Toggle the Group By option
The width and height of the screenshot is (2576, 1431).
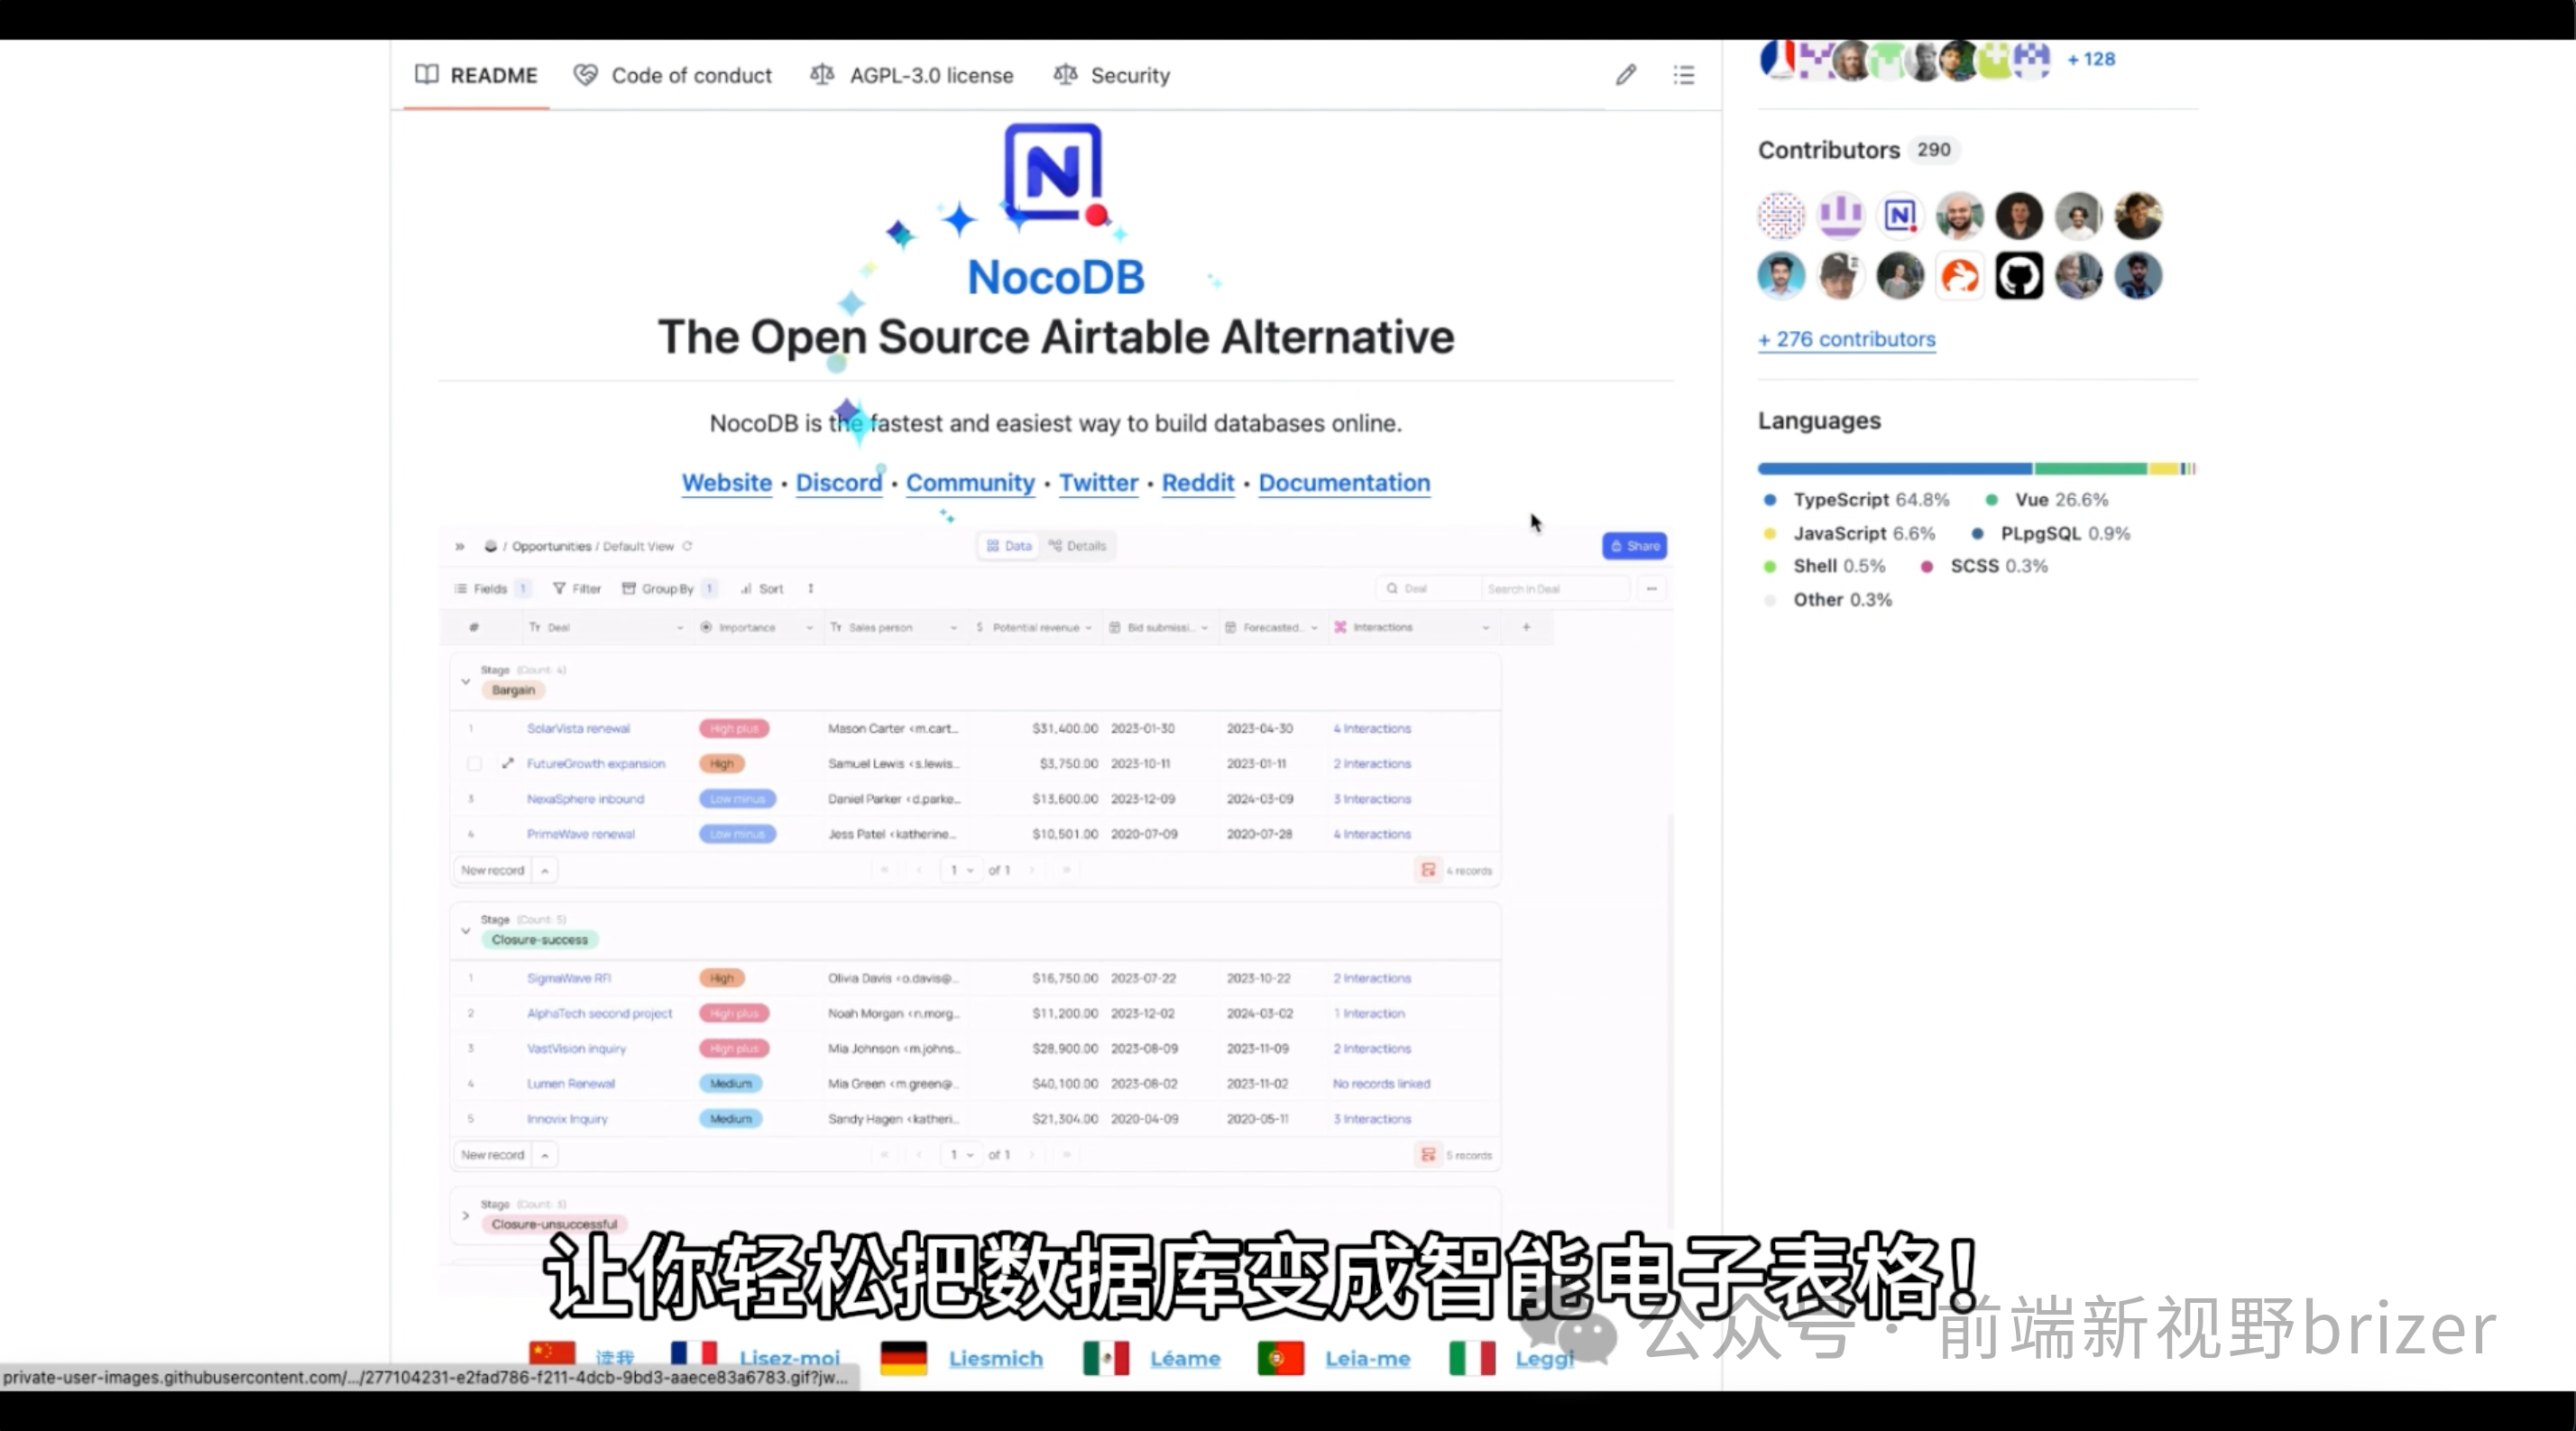click(x=673, y=588)
